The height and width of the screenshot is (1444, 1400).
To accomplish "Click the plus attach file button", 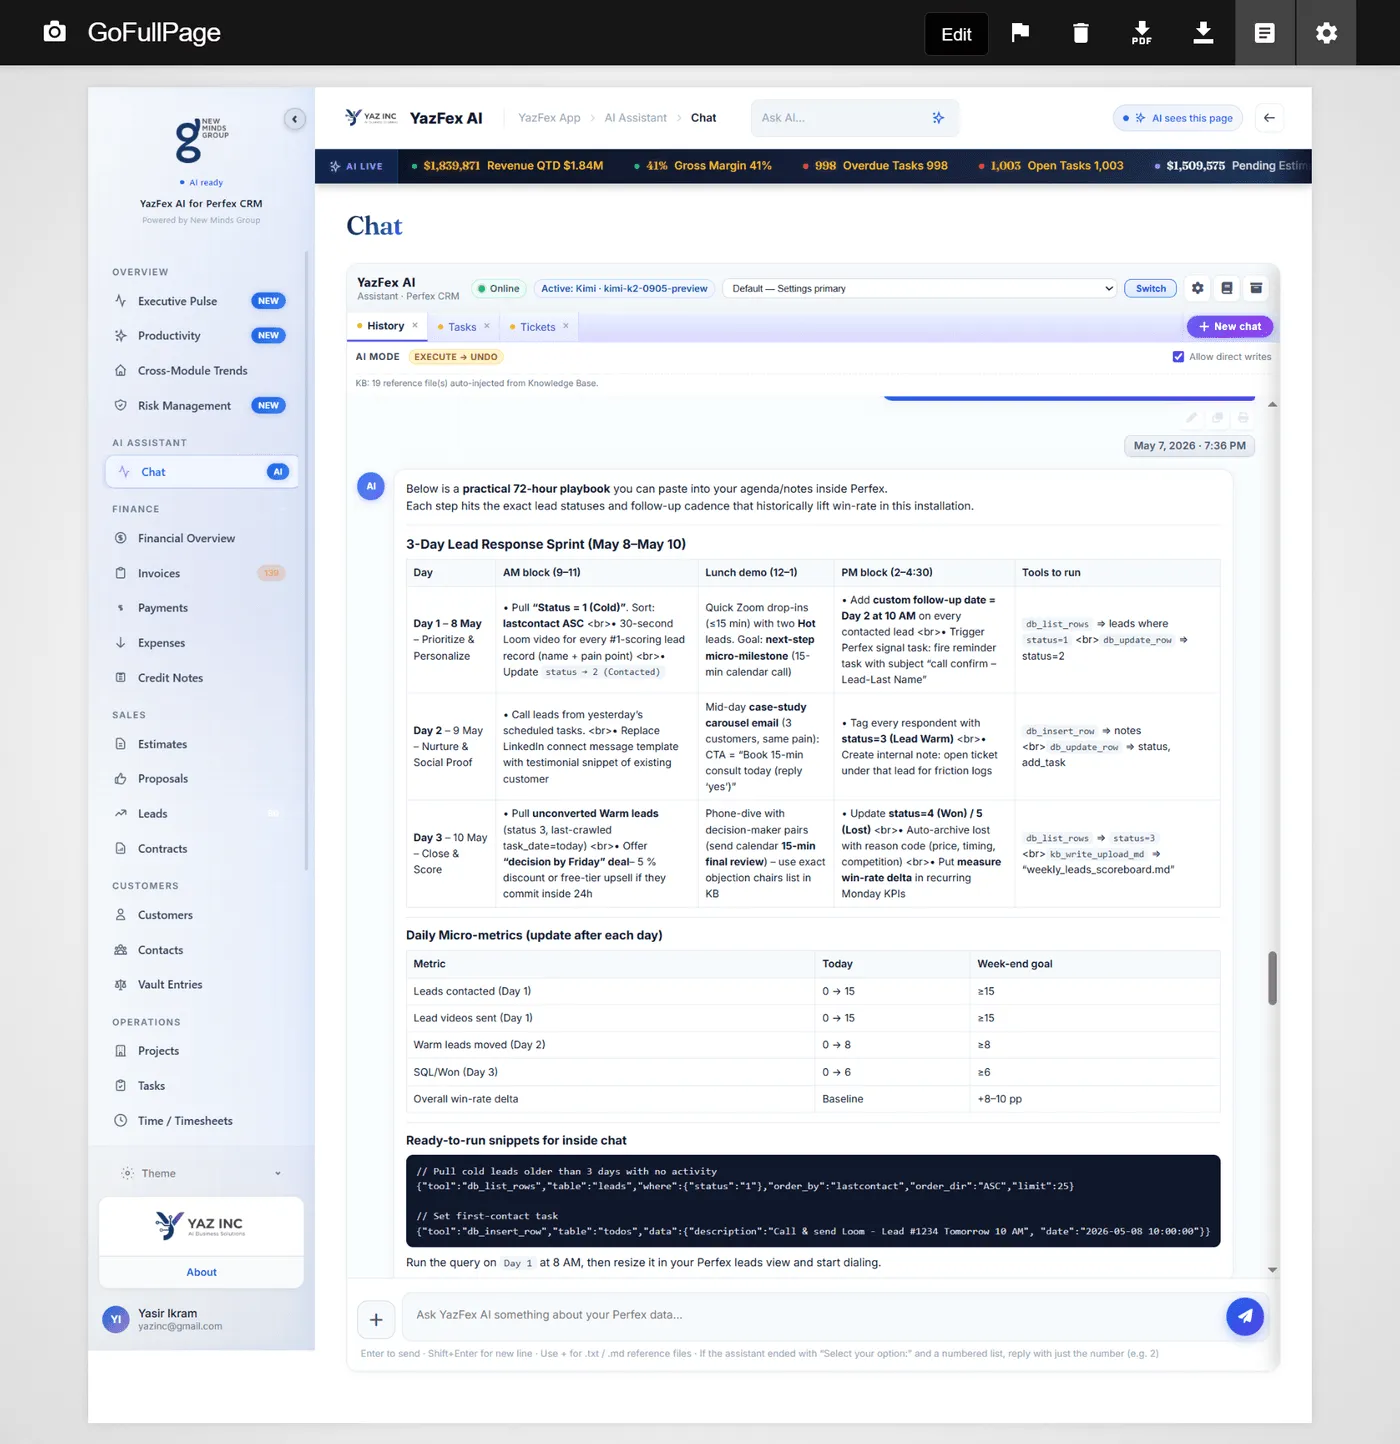I will tap(376, 1320).
